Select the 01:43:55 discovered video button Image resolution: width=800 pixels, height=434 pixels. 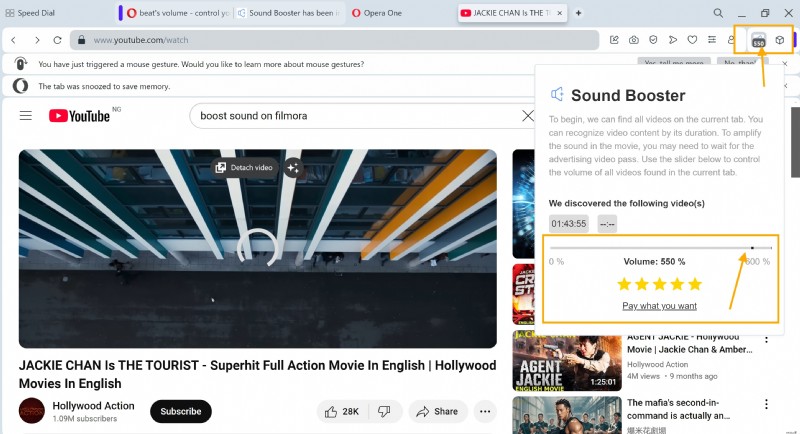click(x=569, y=224)
